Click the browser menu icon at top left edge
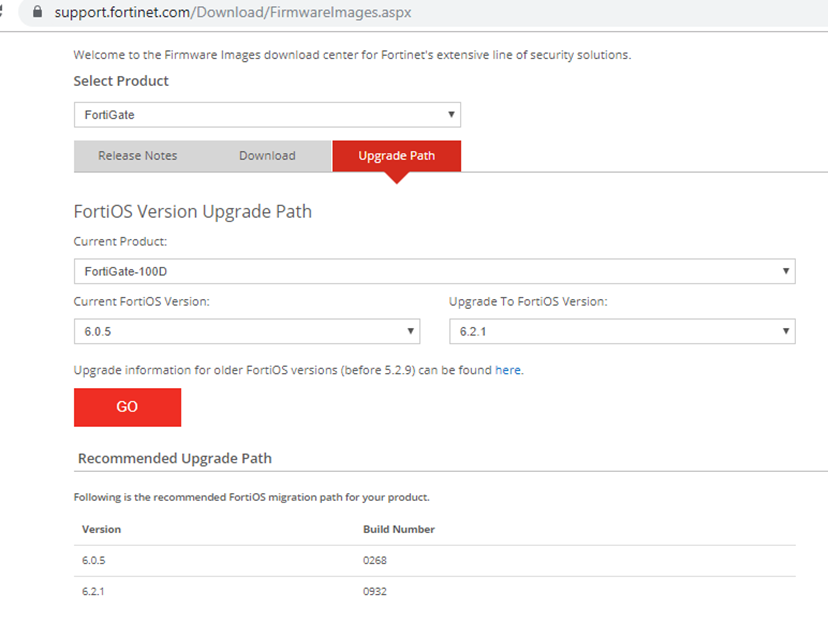This screenshot has width=828, height=623. point(4,13)
